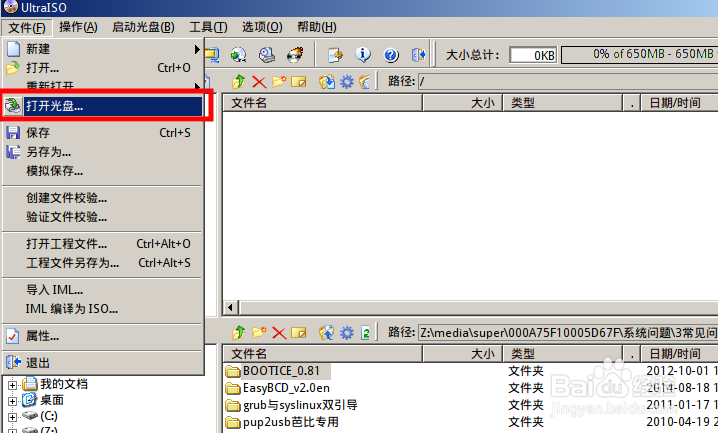This screenshot has height=433, width=718.
Task: Choose 打开... menu entry
Action: tap(103, 68)
